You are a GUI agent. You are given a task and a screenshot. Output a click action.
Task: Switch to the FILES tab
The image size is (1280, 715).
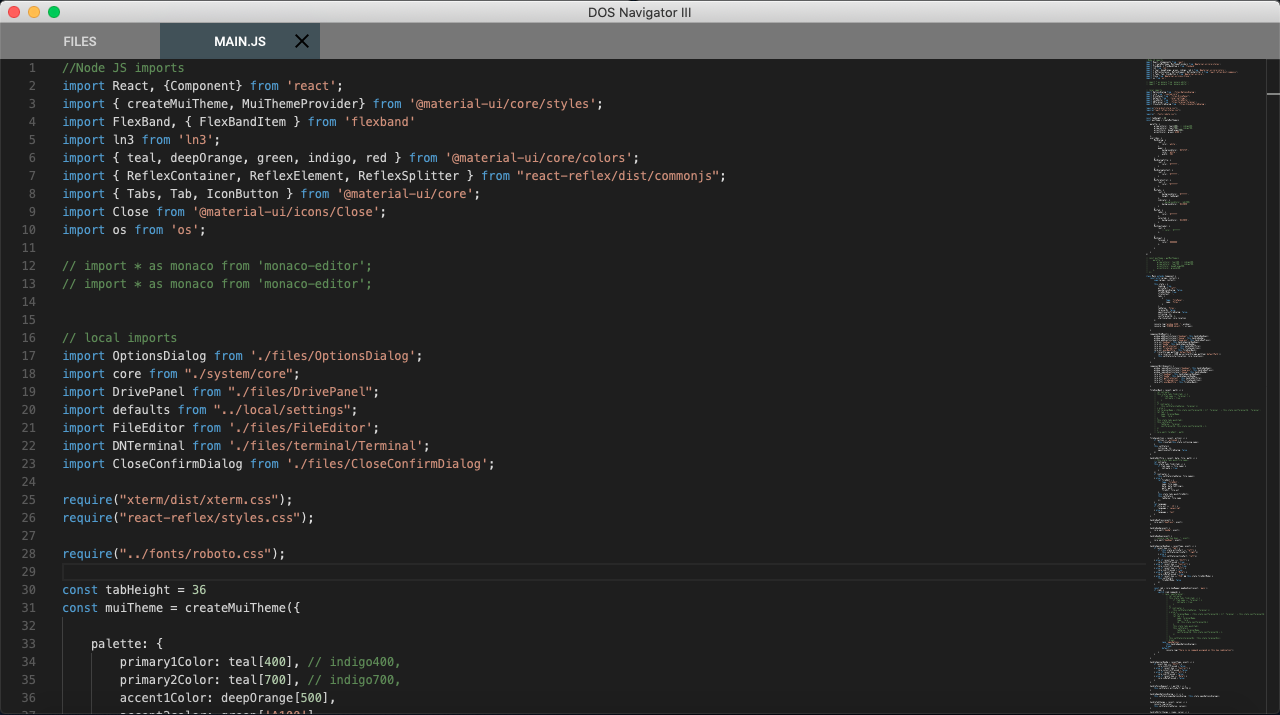coord(80,41)
